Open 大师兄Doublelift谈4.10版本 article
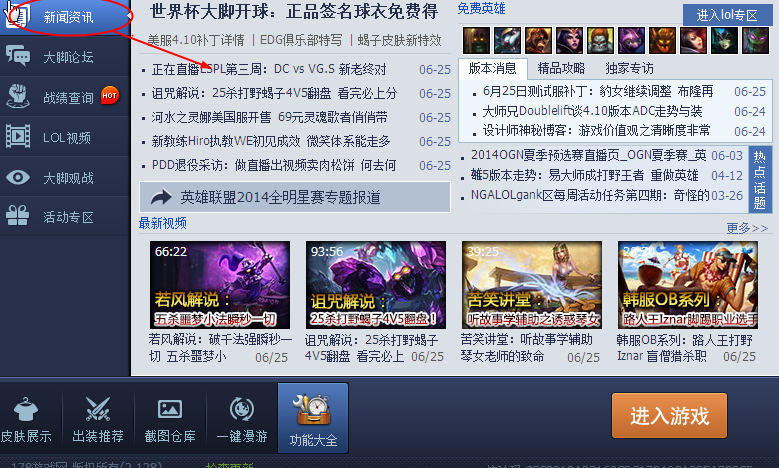Screen dimensions: 779x468 click(x=592, y=111)
